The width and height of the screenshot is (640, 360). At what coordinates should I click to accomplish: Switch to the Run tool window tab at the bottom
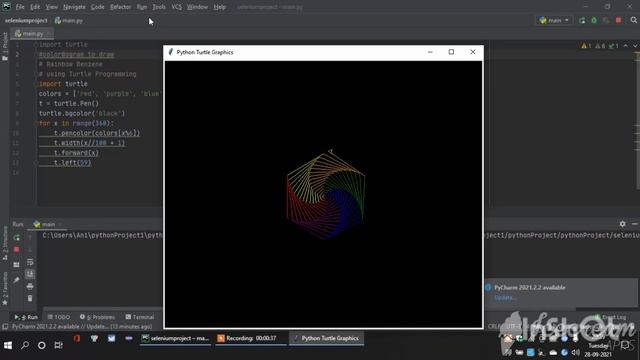(x=26, y=317)
